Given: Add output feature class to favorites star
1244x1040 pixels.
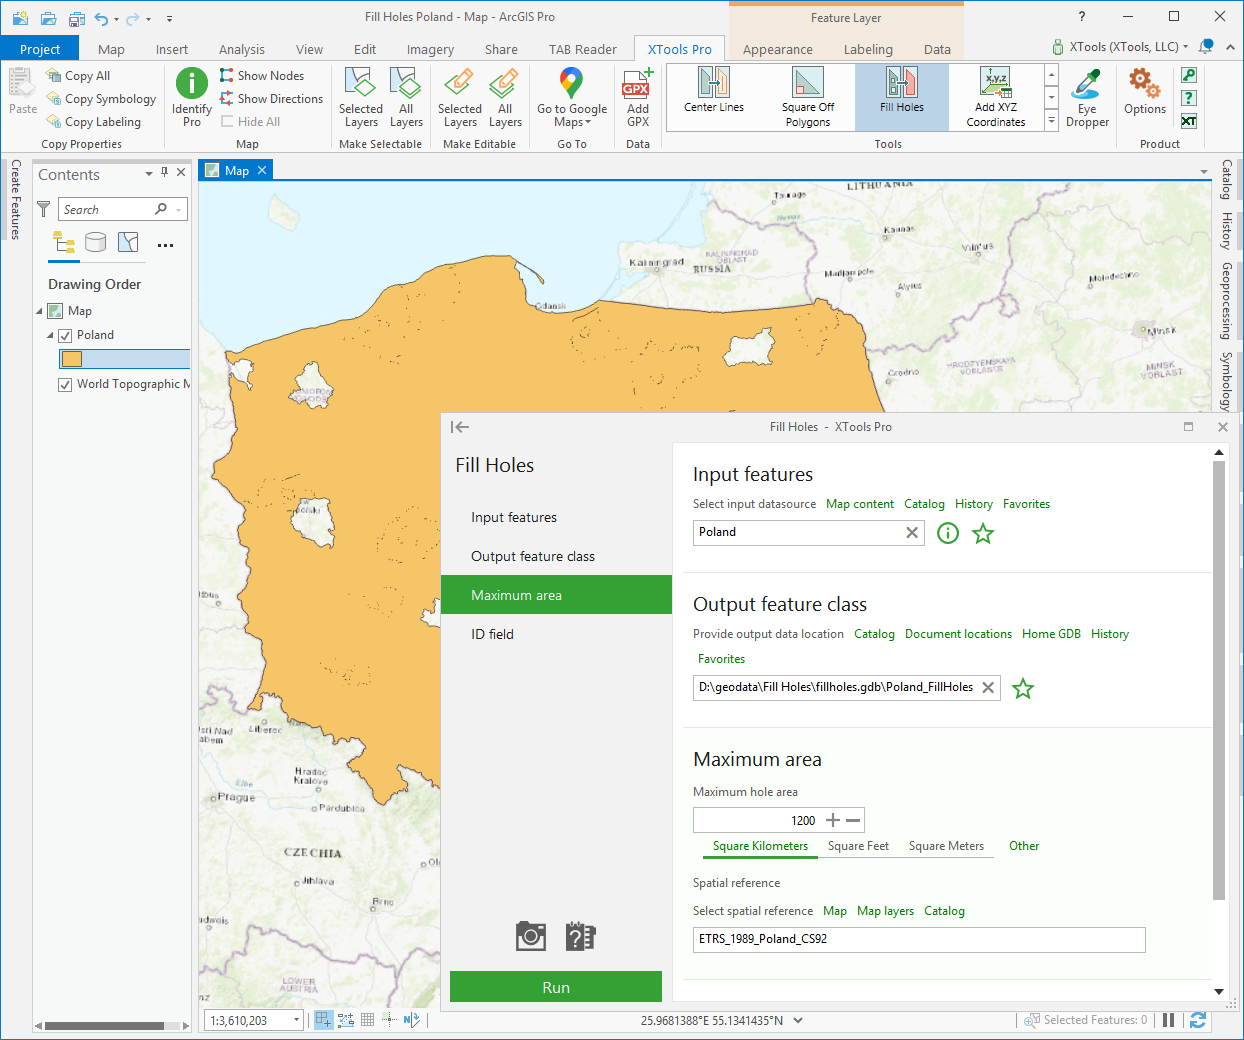Looking at the screenshot, I should pyautogui.click(x=1023, y=688).
